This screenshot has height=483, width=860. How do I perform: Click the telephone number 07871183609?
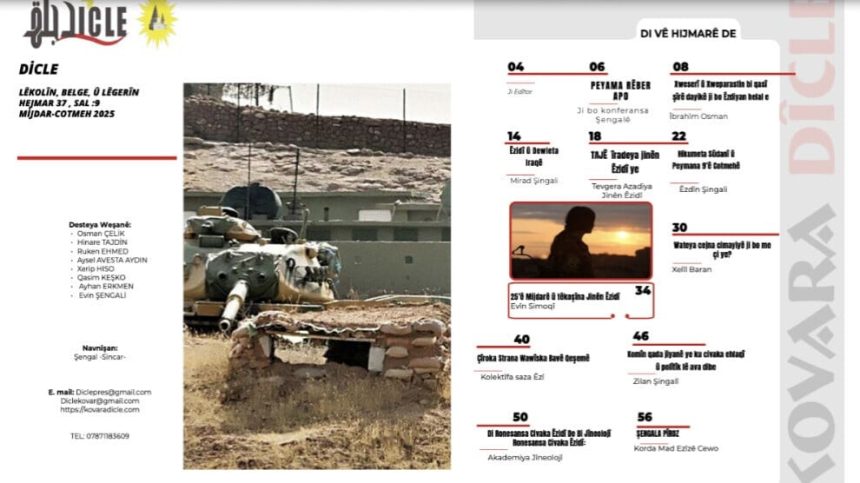click(99, 436)
